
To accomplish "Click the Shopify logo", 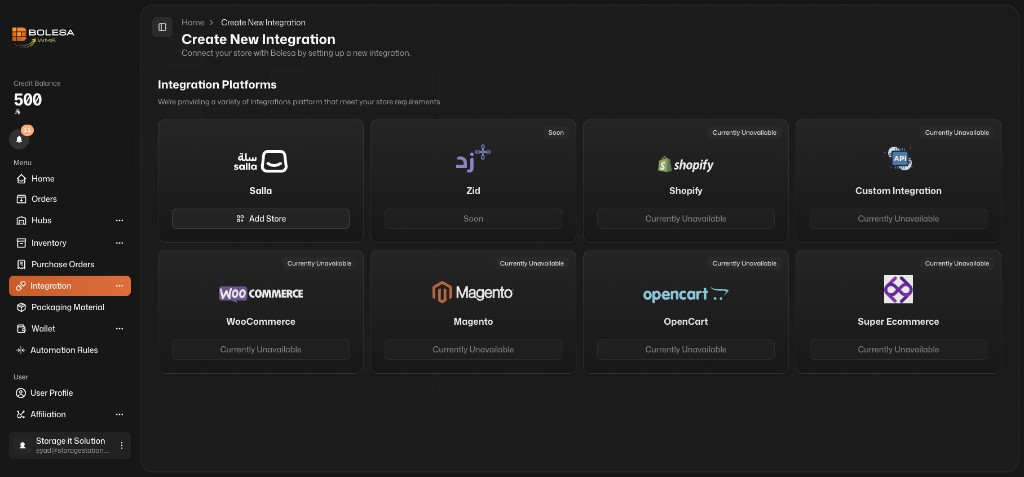I will click(686, 164).
